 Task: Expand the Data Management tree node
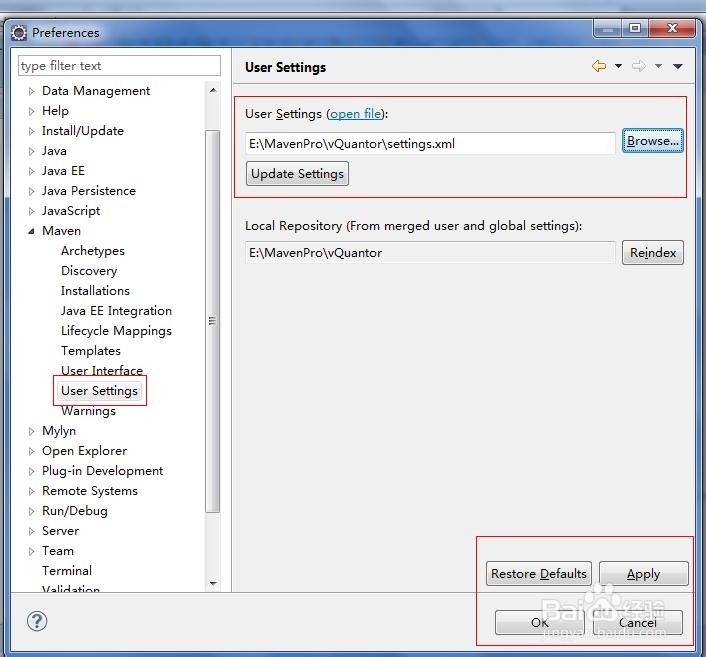point(31,91)
